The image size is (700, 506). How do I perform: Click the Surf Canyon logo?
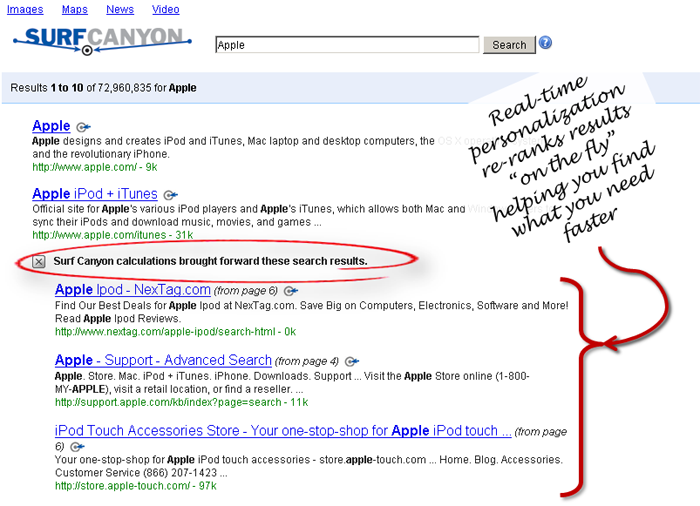point(103,41)
